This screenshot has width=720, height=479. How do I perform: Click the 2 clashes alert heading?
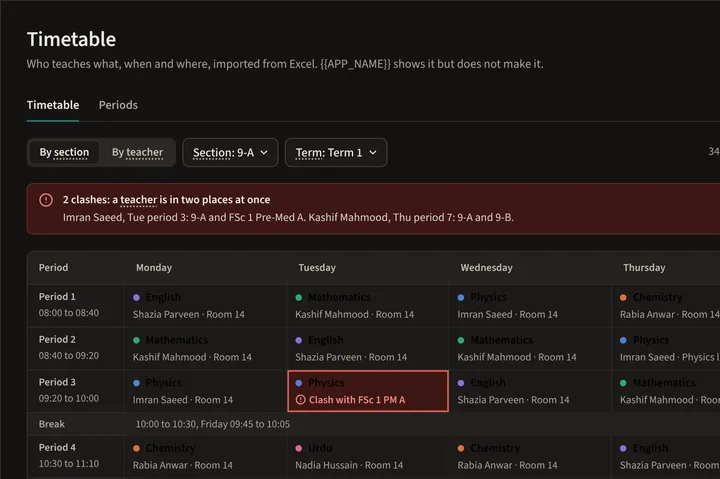(x=166, y=200)
